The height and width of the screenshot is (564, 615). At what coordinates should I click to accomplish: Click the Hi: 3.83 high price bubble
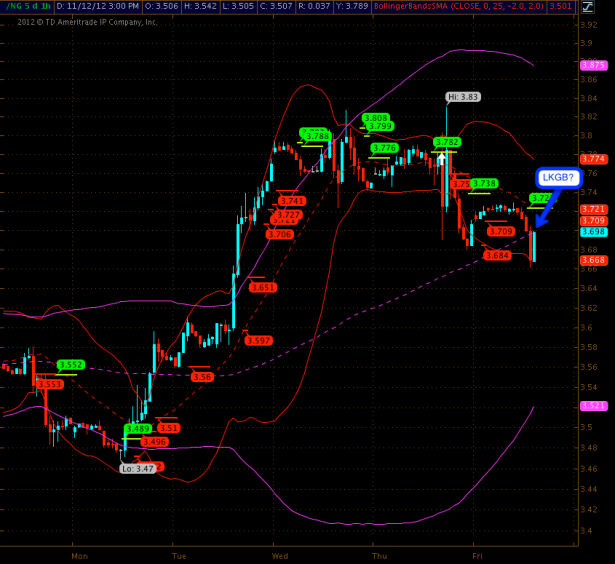tap(463, 97)
